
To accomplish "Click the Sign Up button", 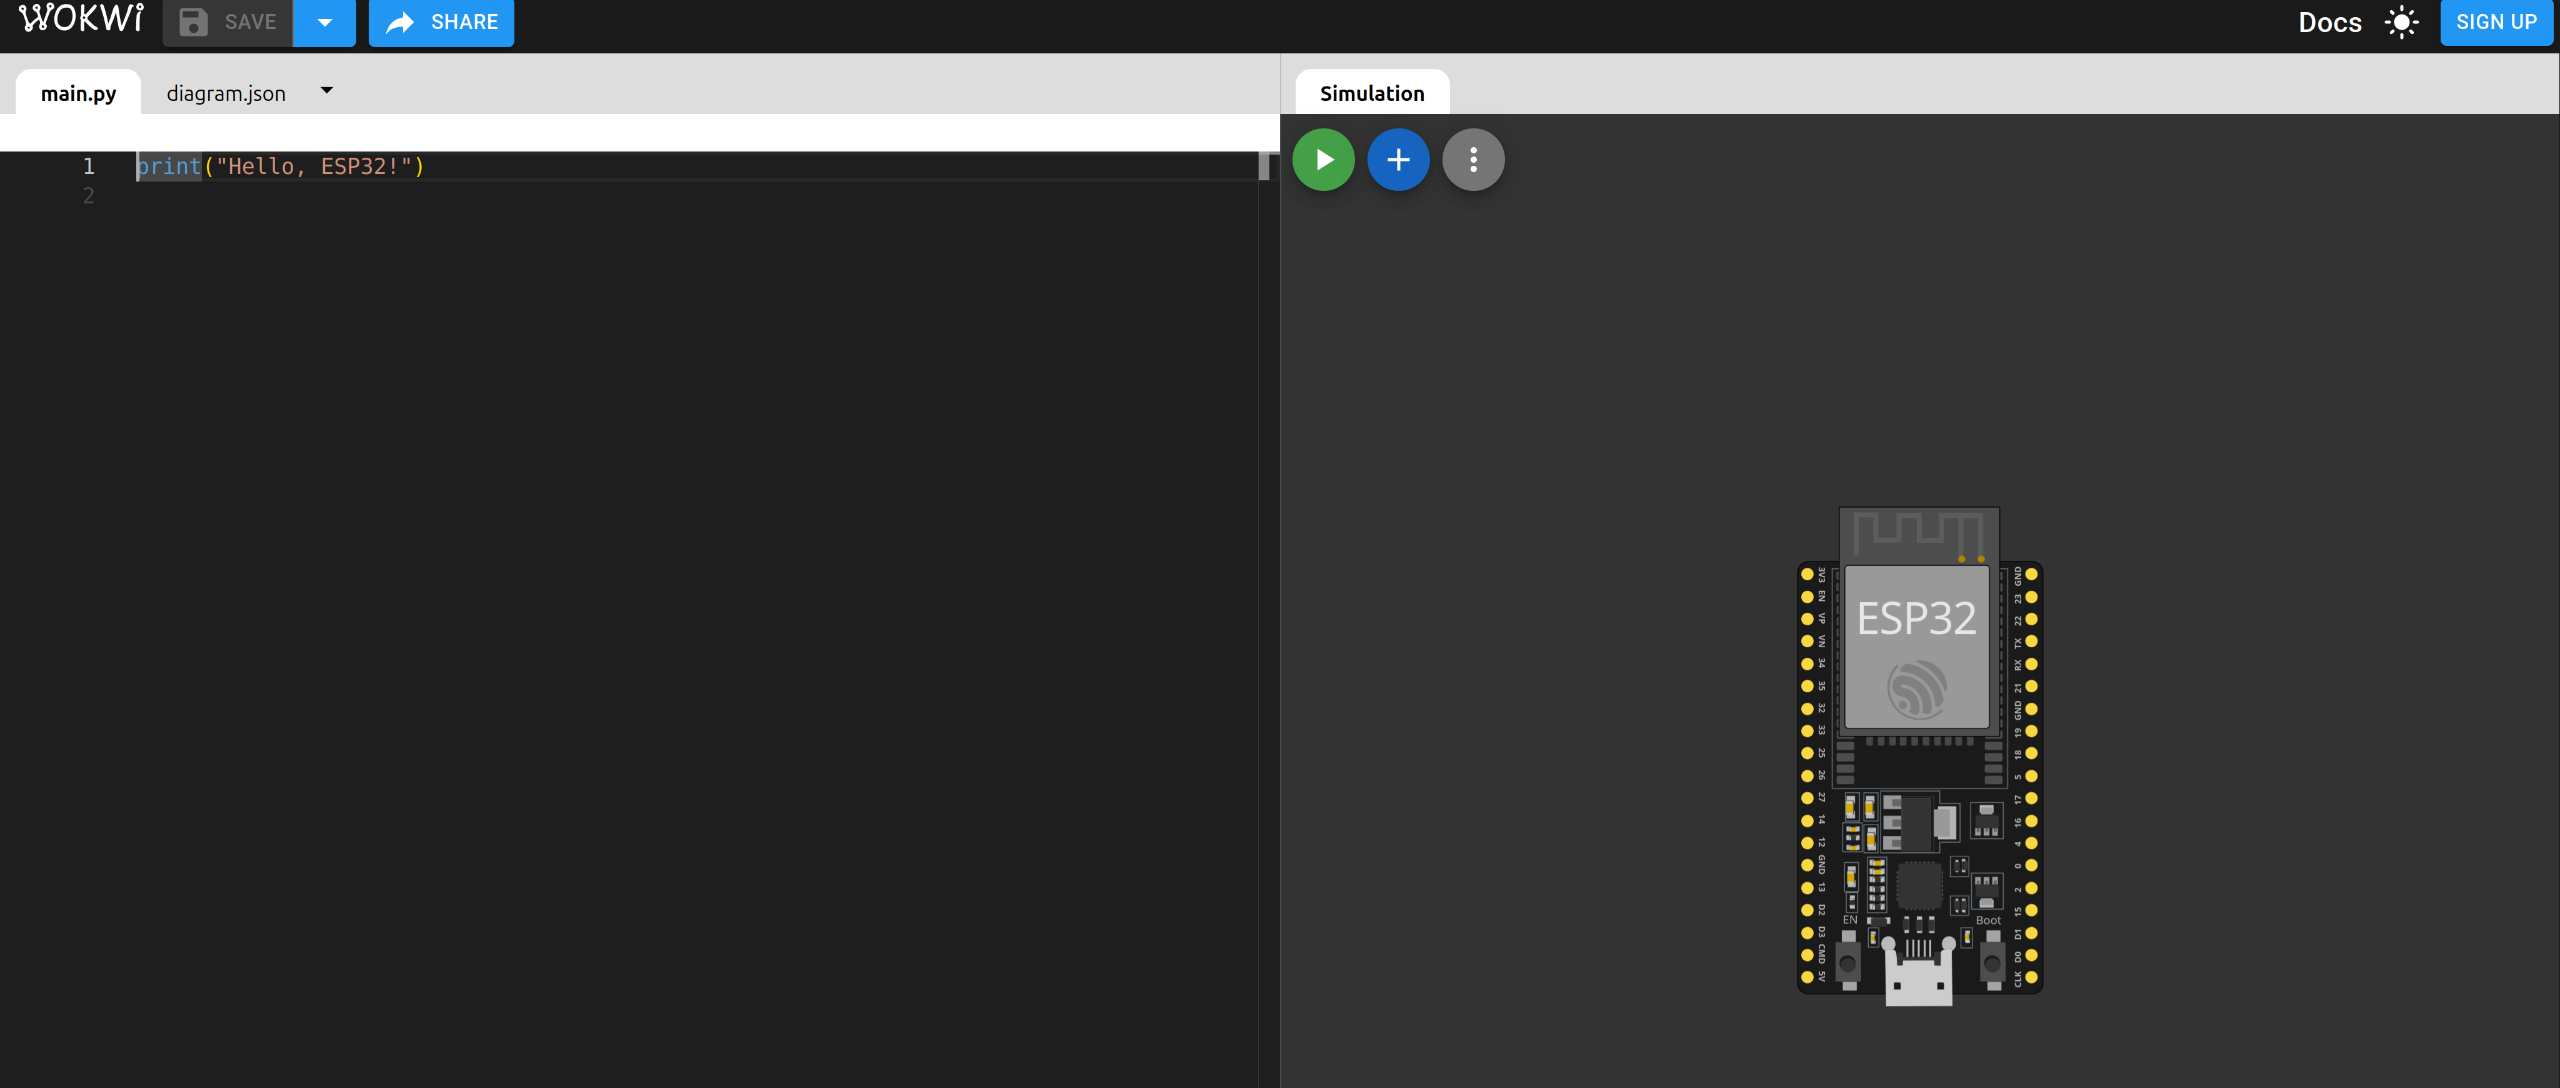I will (x=2495, y=22).
